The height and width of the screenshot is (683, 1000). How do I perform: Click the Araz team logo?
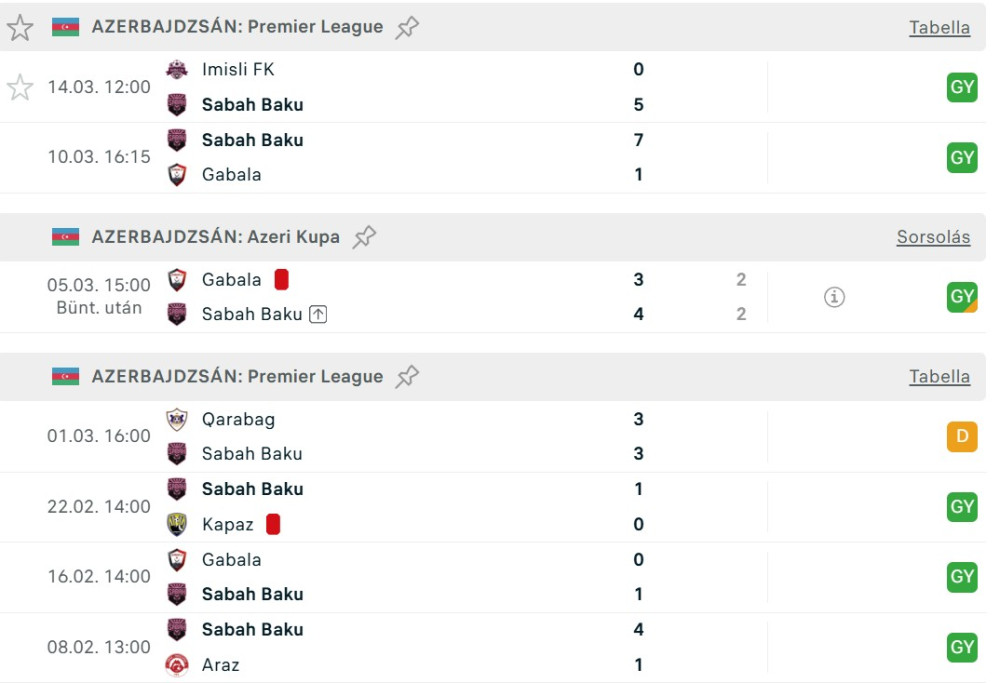(177, 665)
